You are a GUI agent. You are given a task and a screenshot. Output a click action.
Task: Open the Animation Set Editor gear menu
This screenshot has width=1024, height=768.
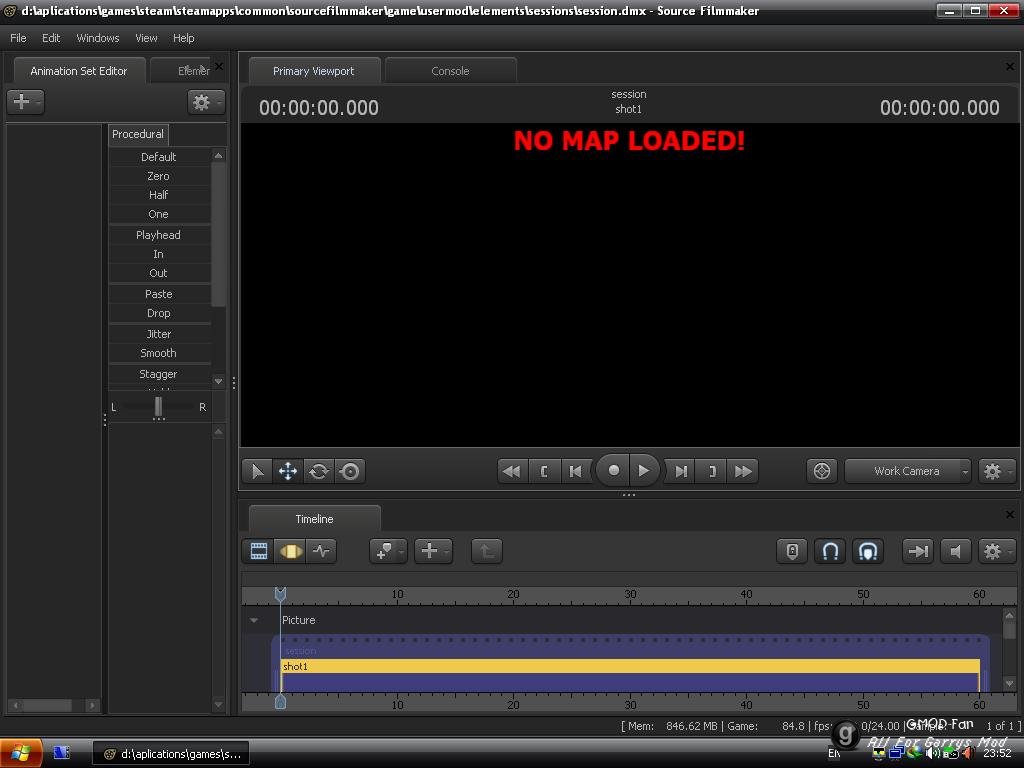pos(206,102)
